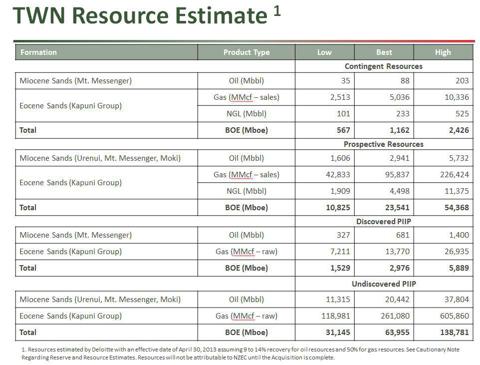Select the first Miocene Sands (Mt. Messenger) cell

click(x=106, y=81)
